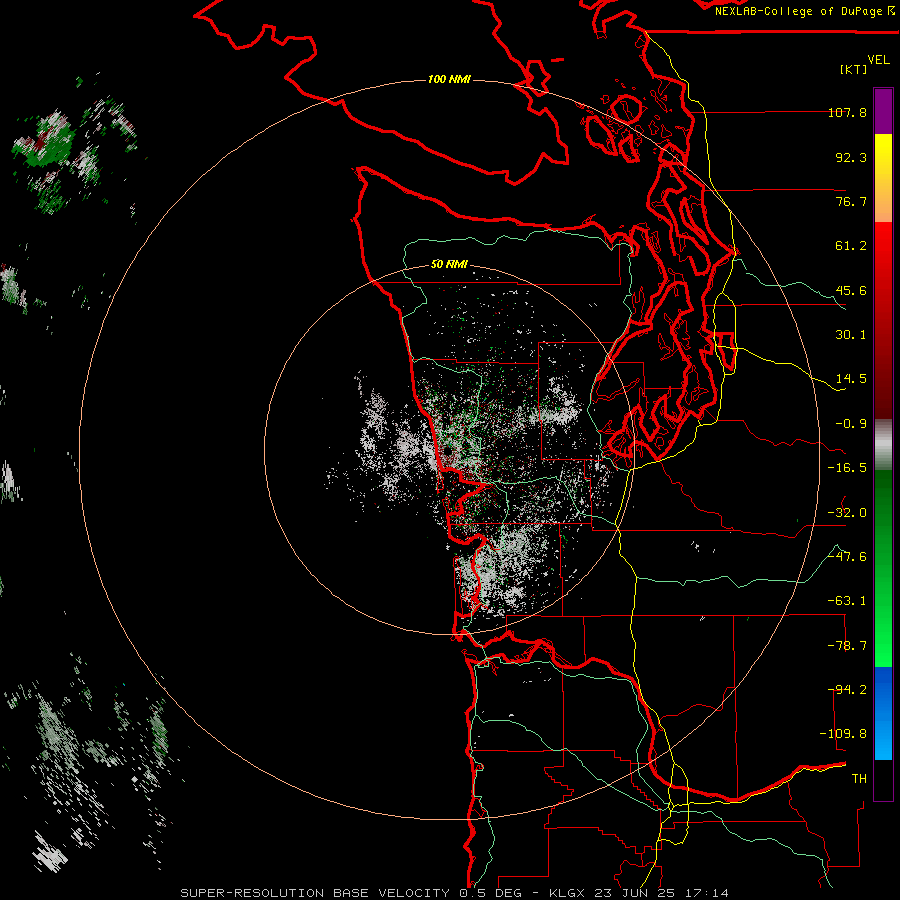Click the -109.8 legend value

tap(843, 734)
